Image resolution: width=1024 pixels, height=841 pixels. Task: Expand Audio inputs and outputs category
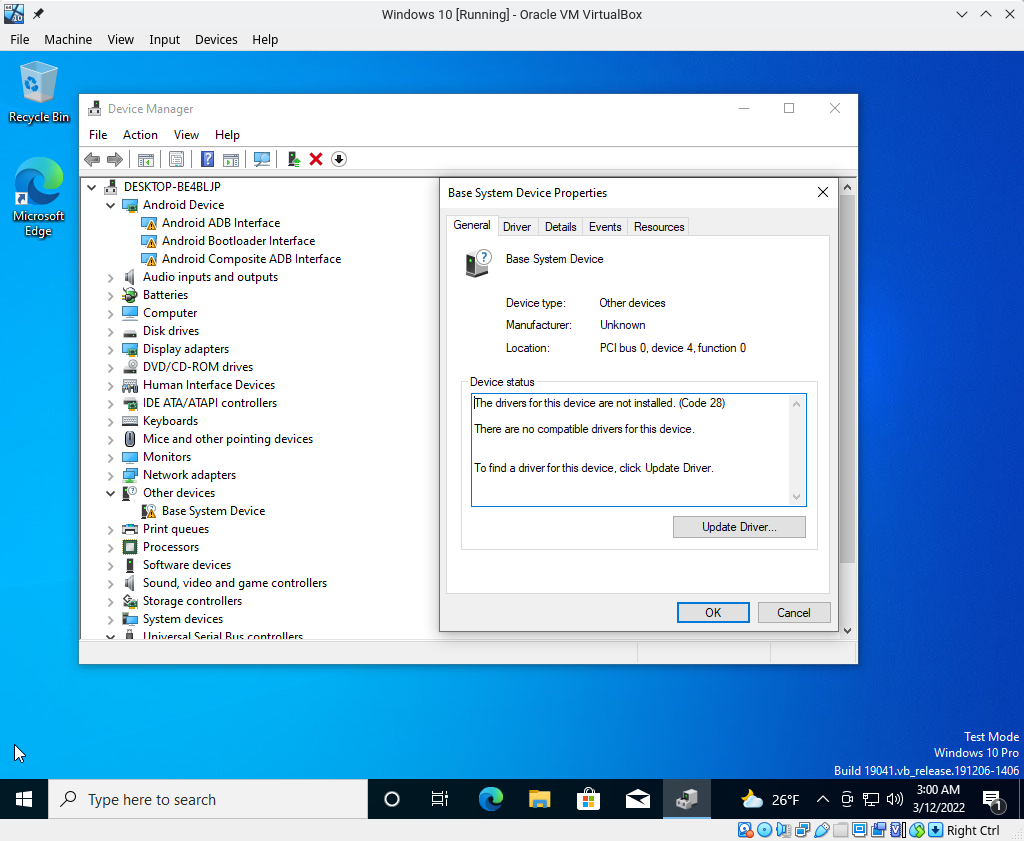110,278
